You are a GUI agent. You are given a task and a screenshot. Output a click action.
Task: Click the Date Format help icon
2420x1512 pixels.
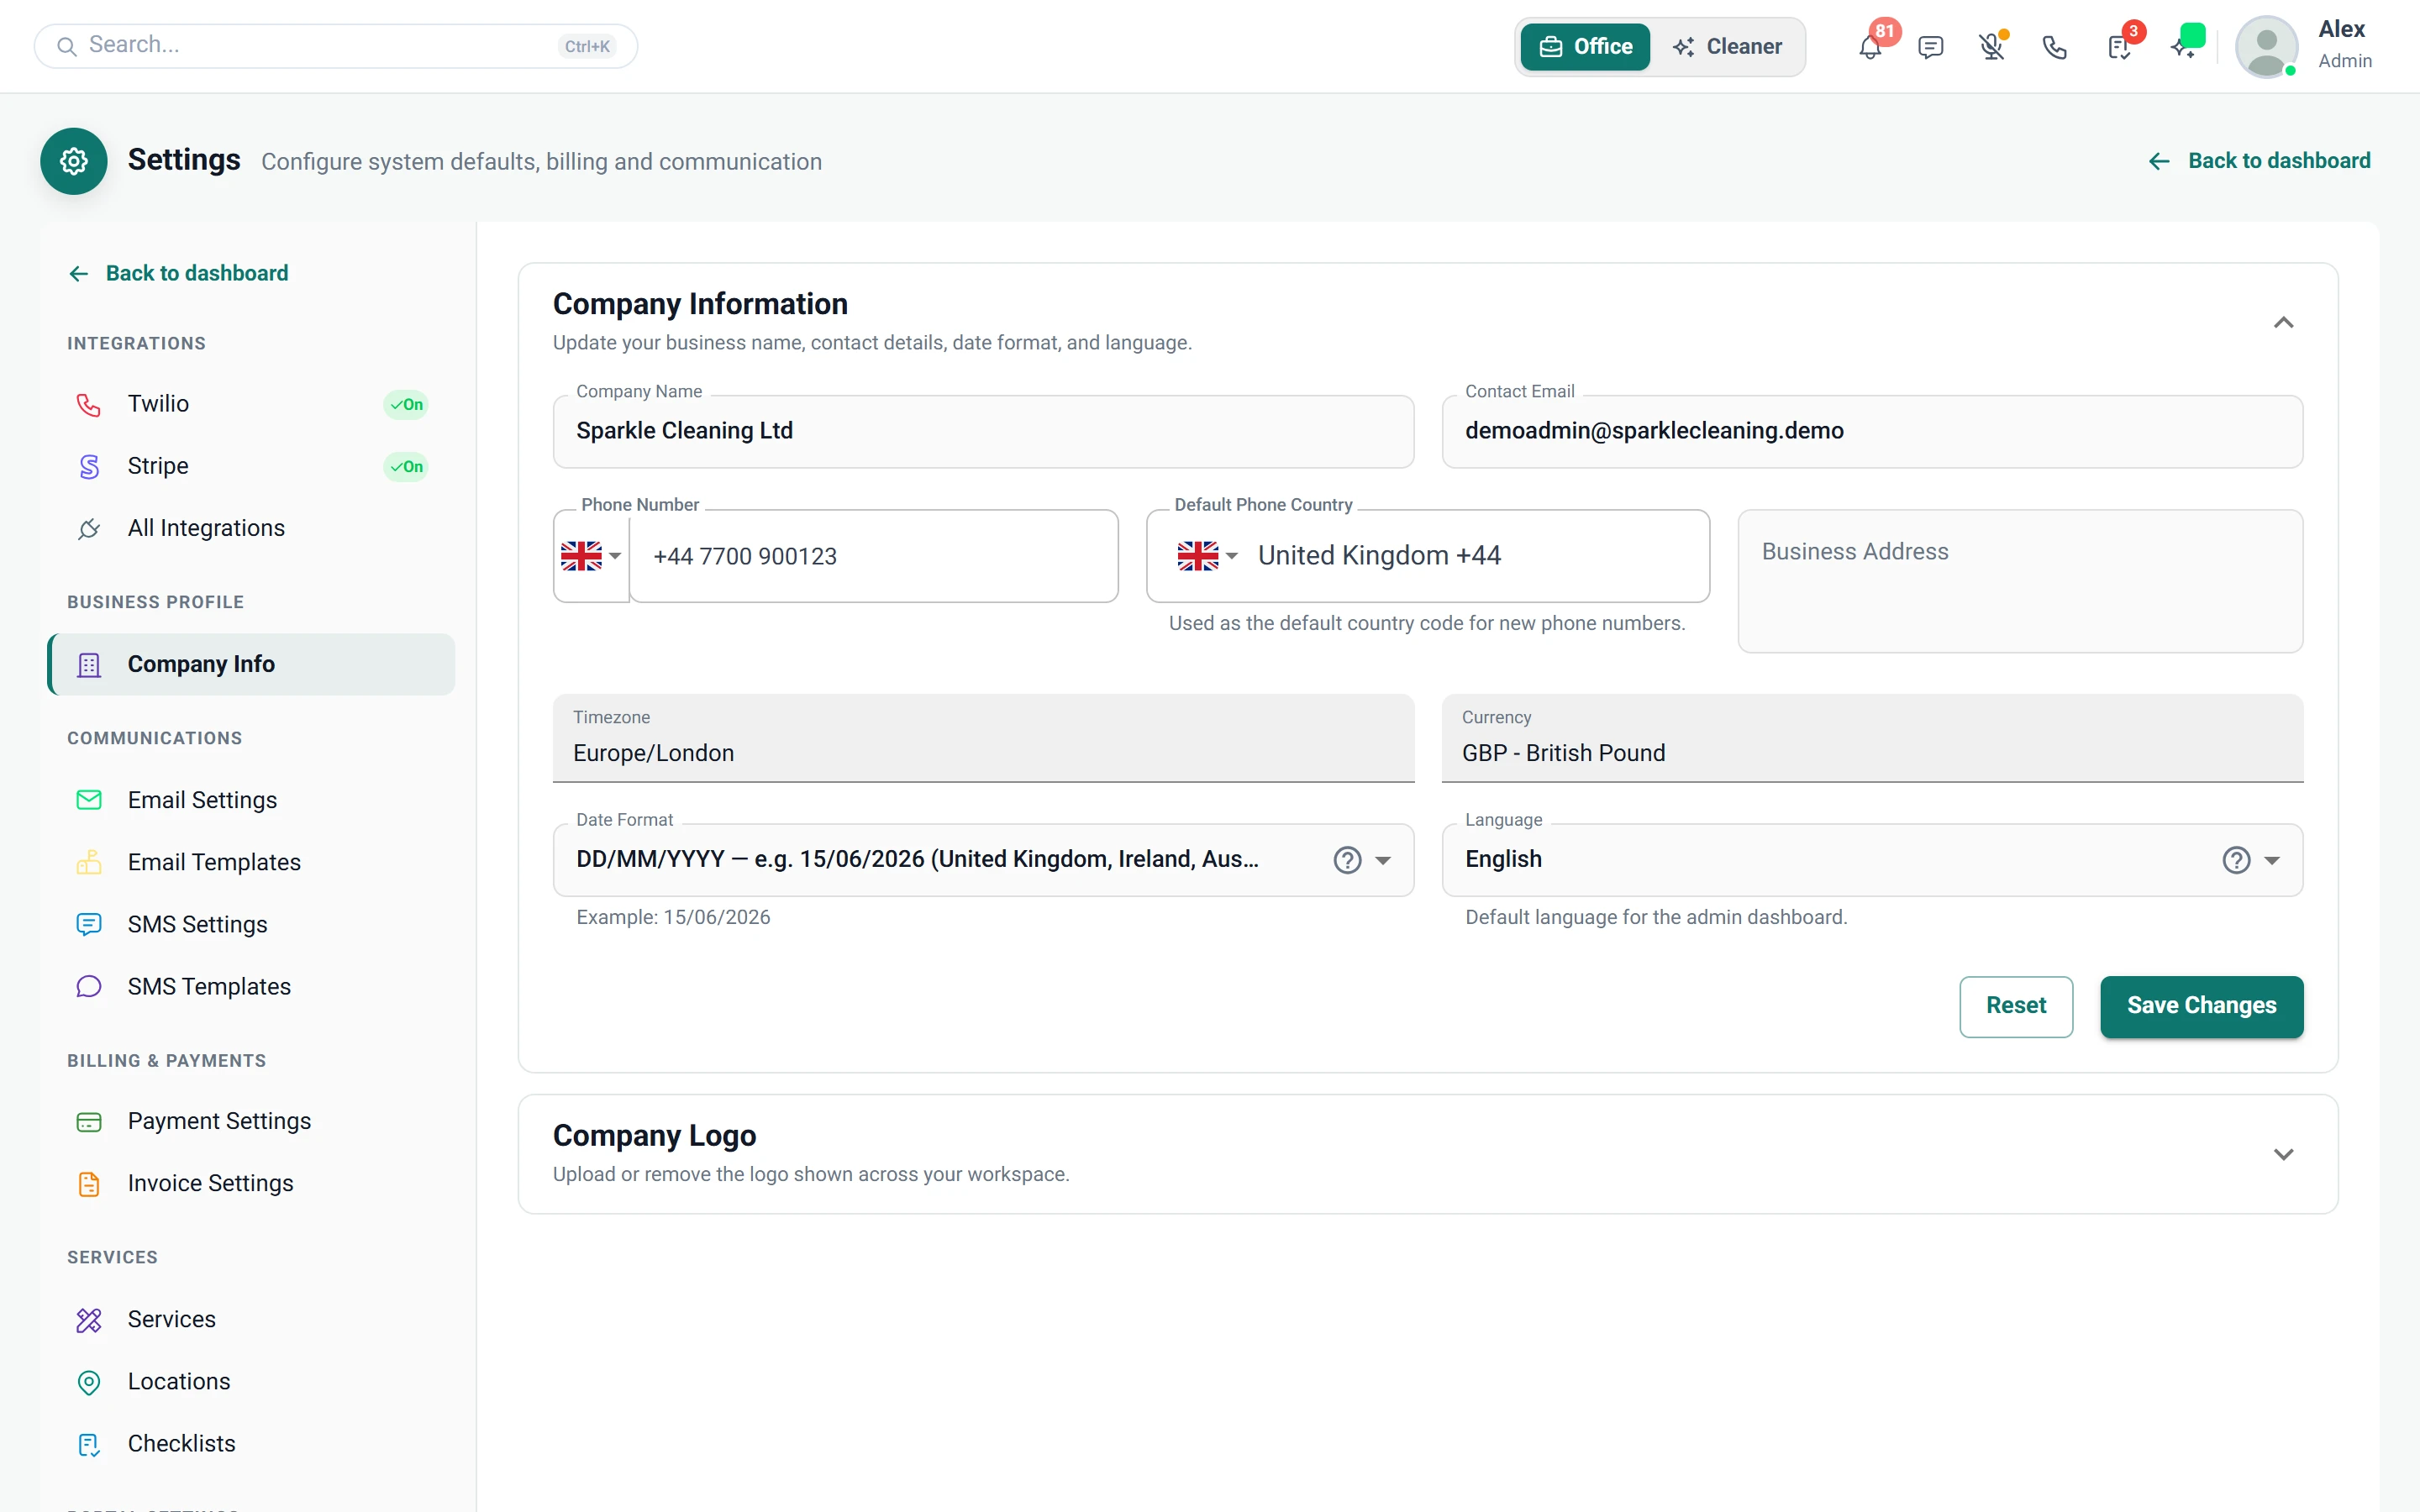click(x=1347, y=860)
